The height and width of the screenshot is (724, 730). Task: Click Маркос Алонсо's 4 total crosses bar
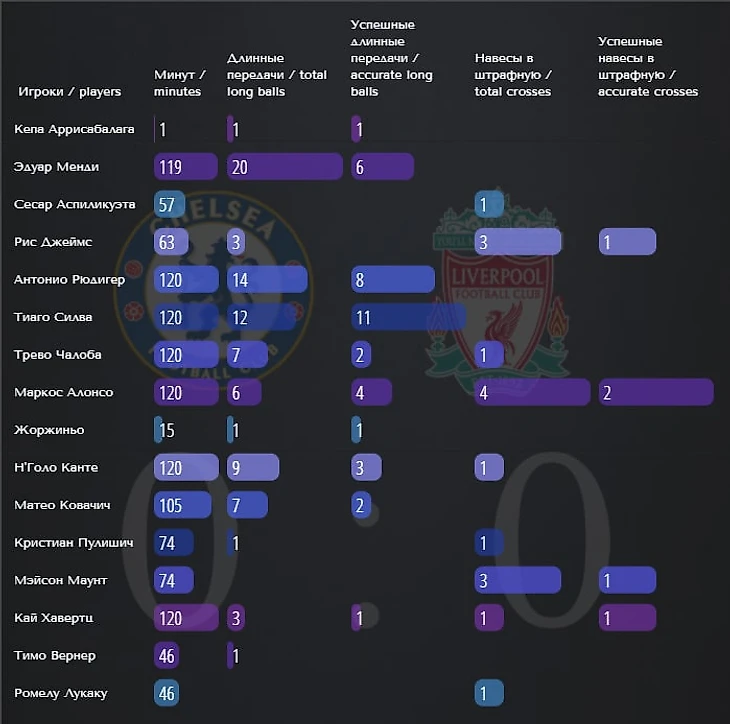tap(533, 392)
